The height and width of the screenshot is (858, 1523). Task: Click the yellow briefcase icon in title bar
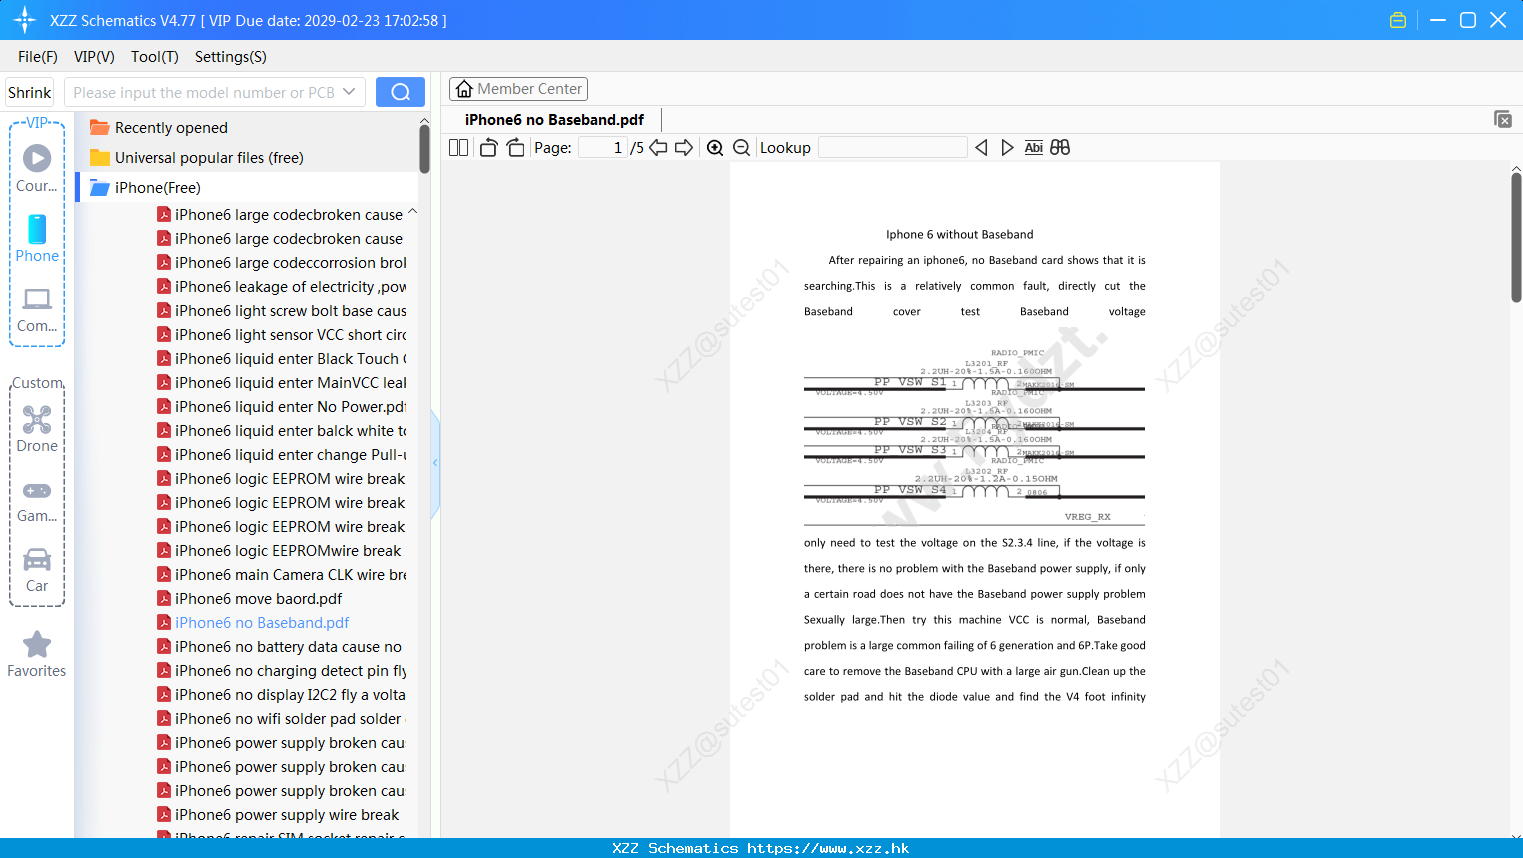1398,20
